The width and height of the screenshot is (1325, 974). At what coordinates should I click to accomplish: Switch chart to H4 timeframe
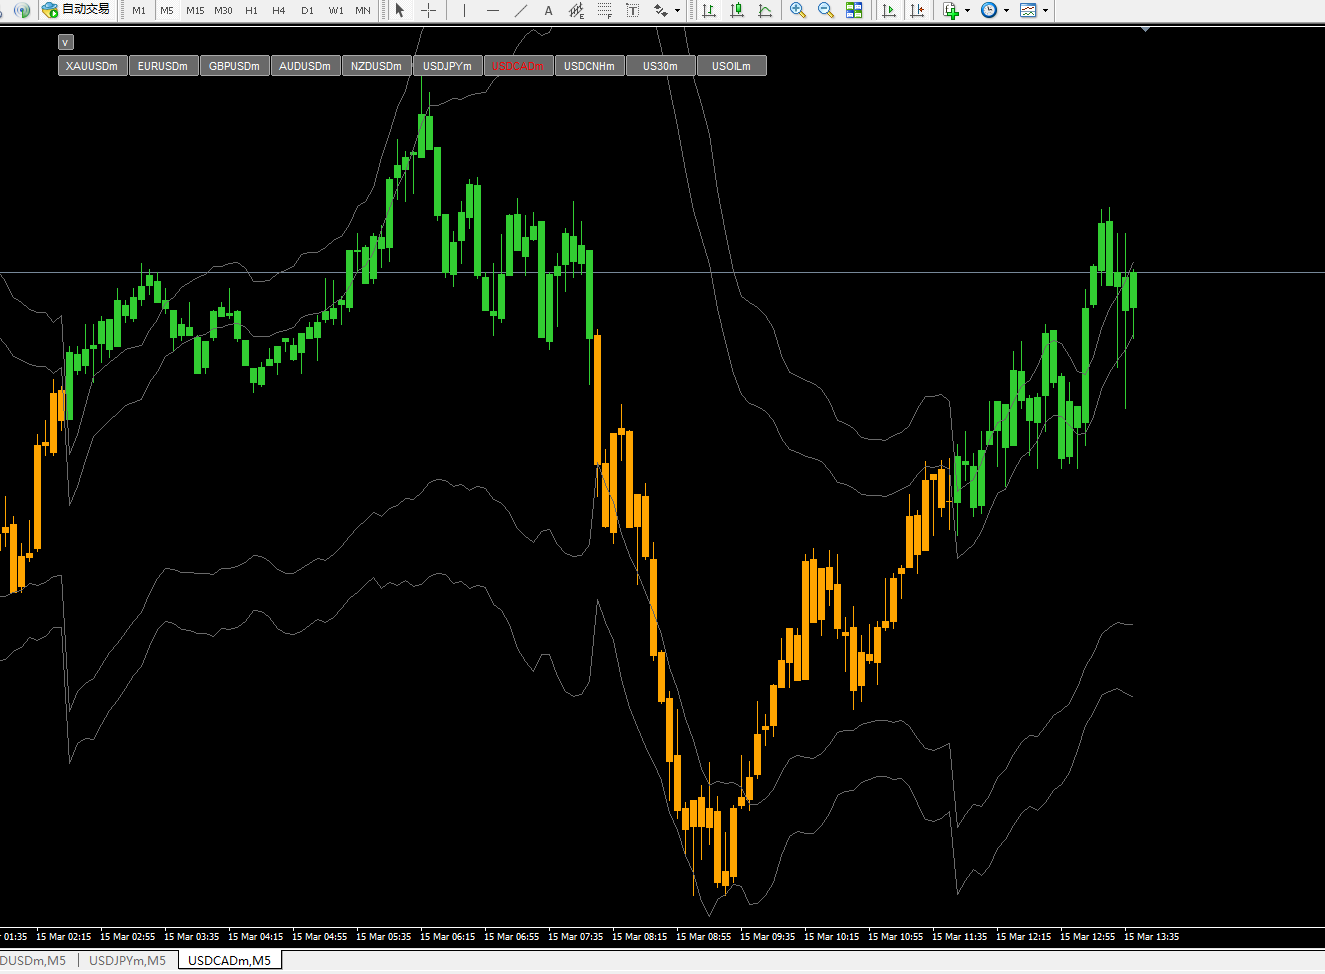(x=279, y=10)
